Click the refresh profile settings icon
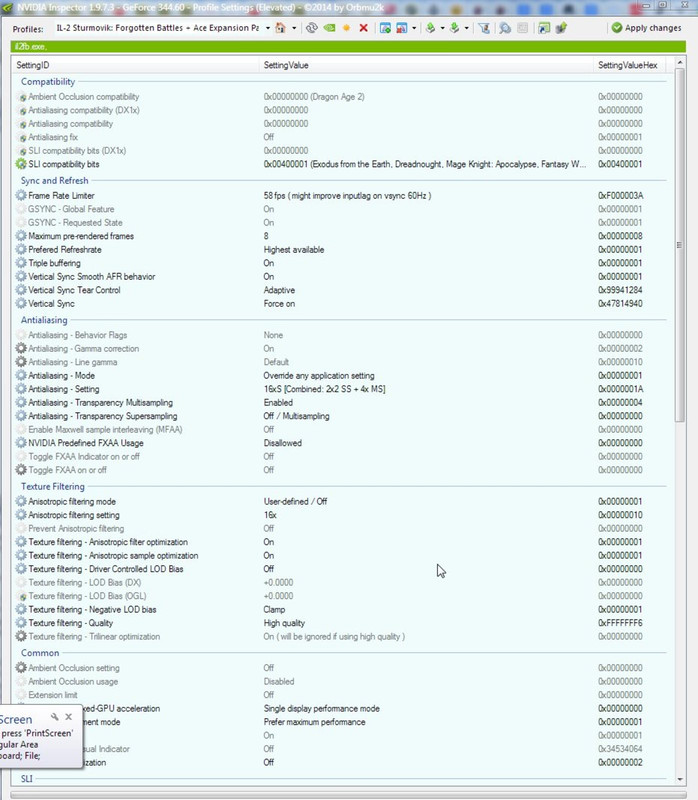Viewport: 698px width, 800px height. point(311,28)
